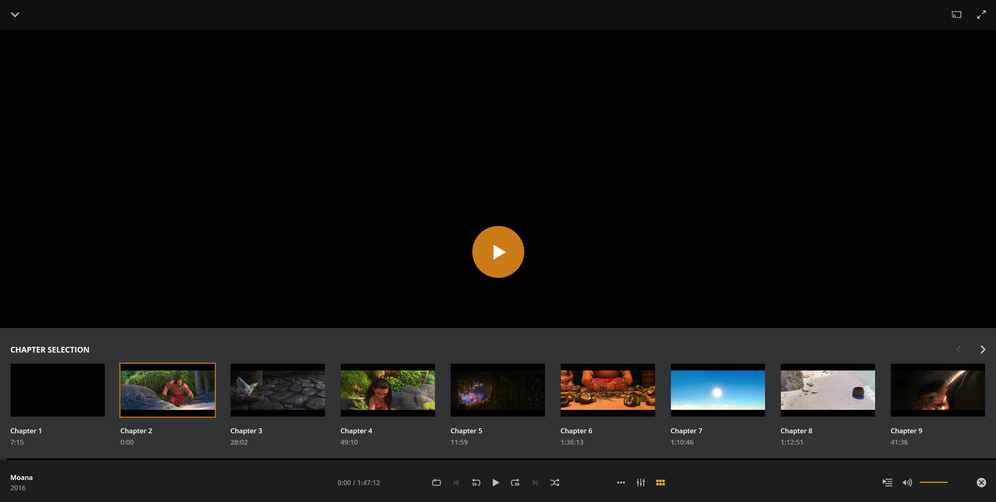Toggle the repeat icon
This screenshot has height=502, width=996.
pos(436,483)
